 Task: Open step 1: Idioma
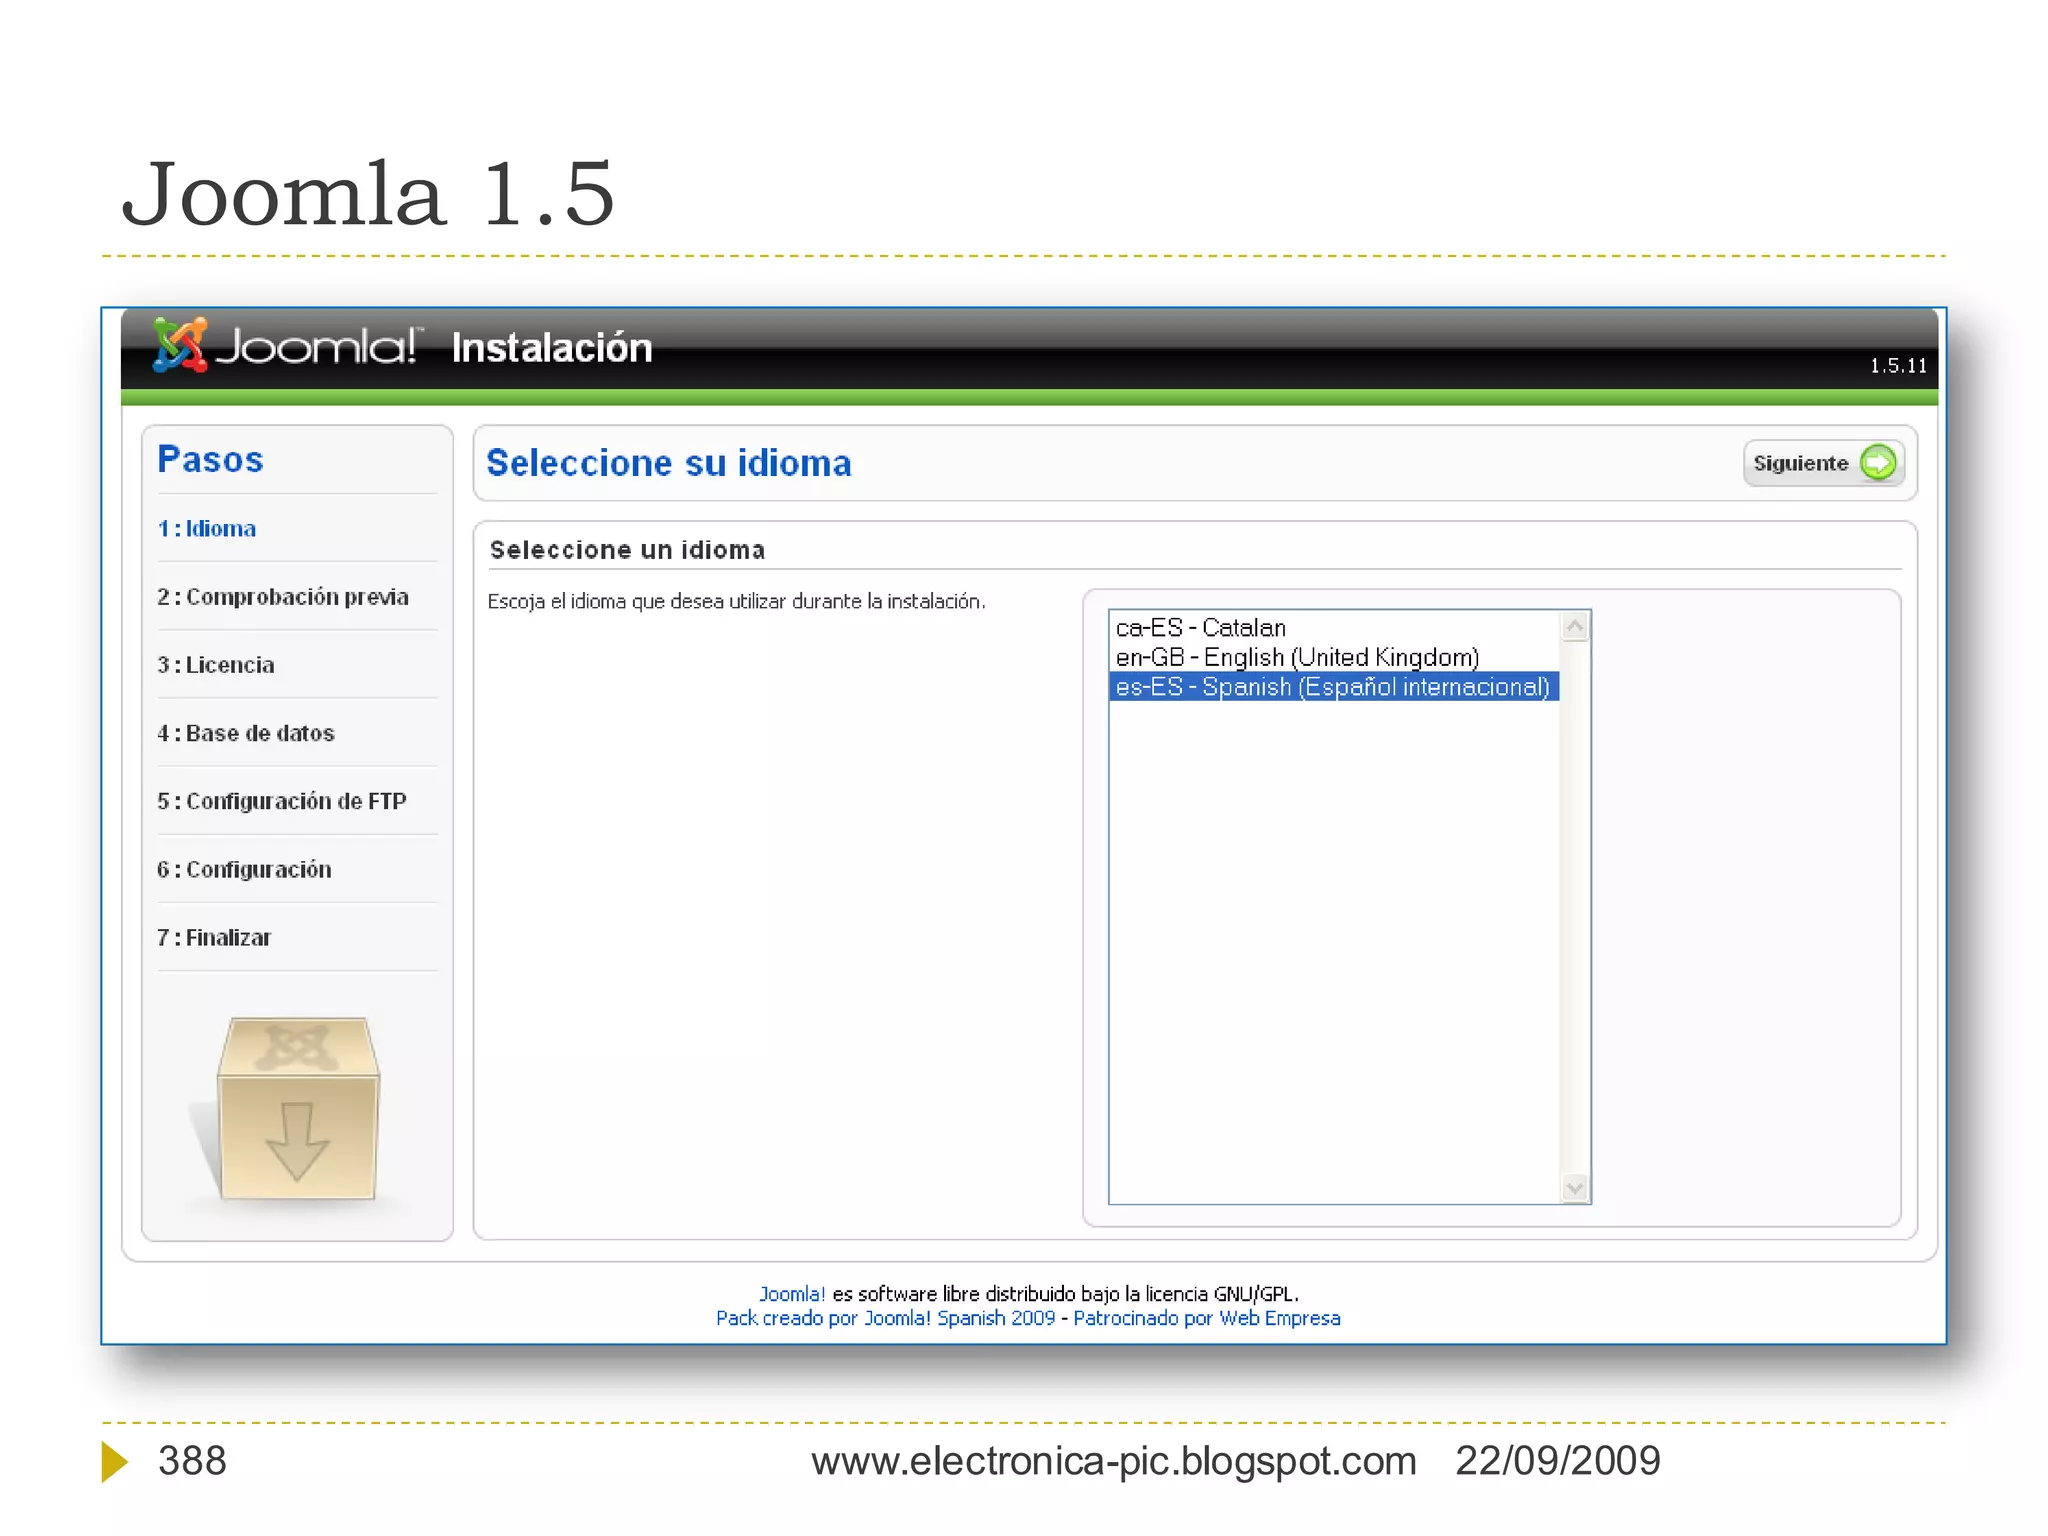coord(207,528)
